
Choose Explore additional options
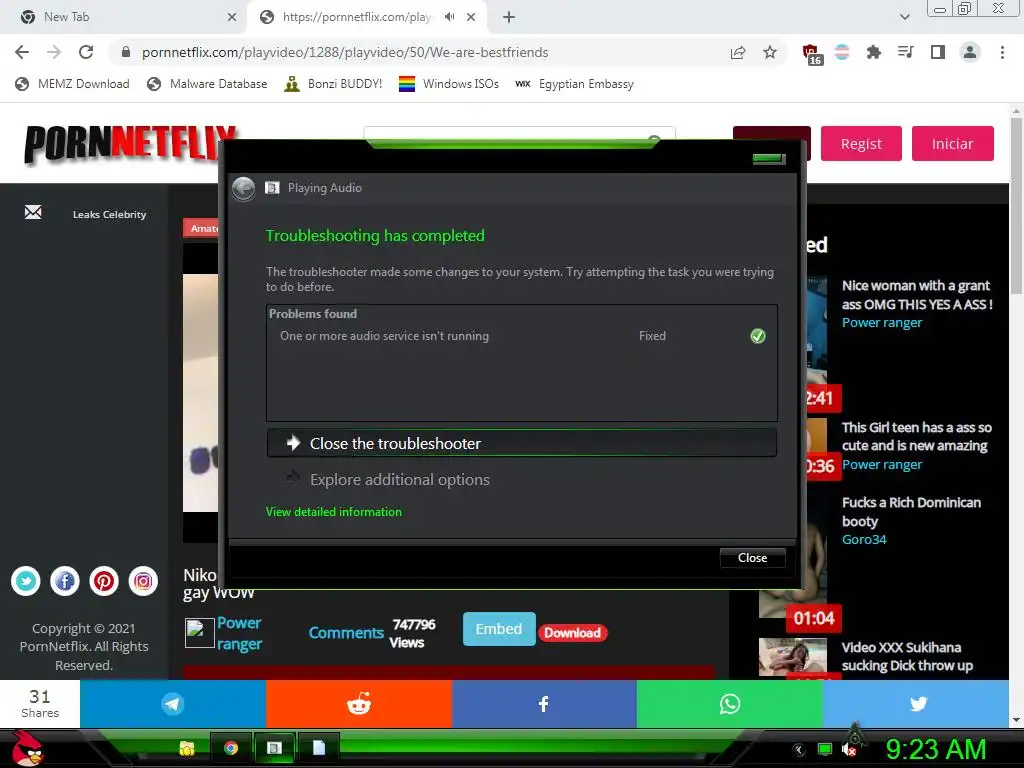point(522,479)
